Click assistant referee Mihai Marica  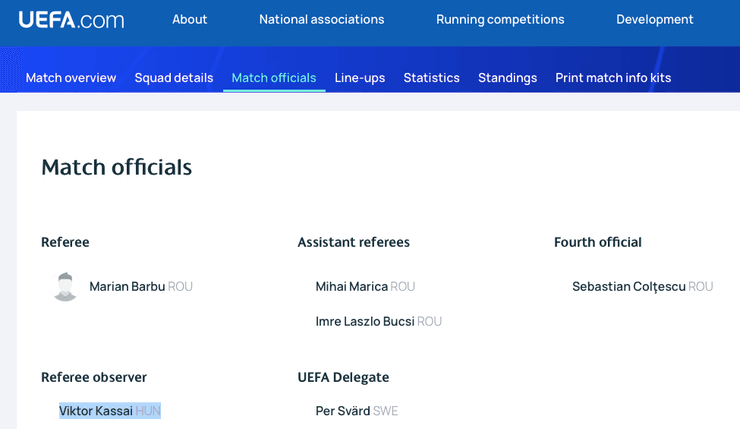(351, 287)
